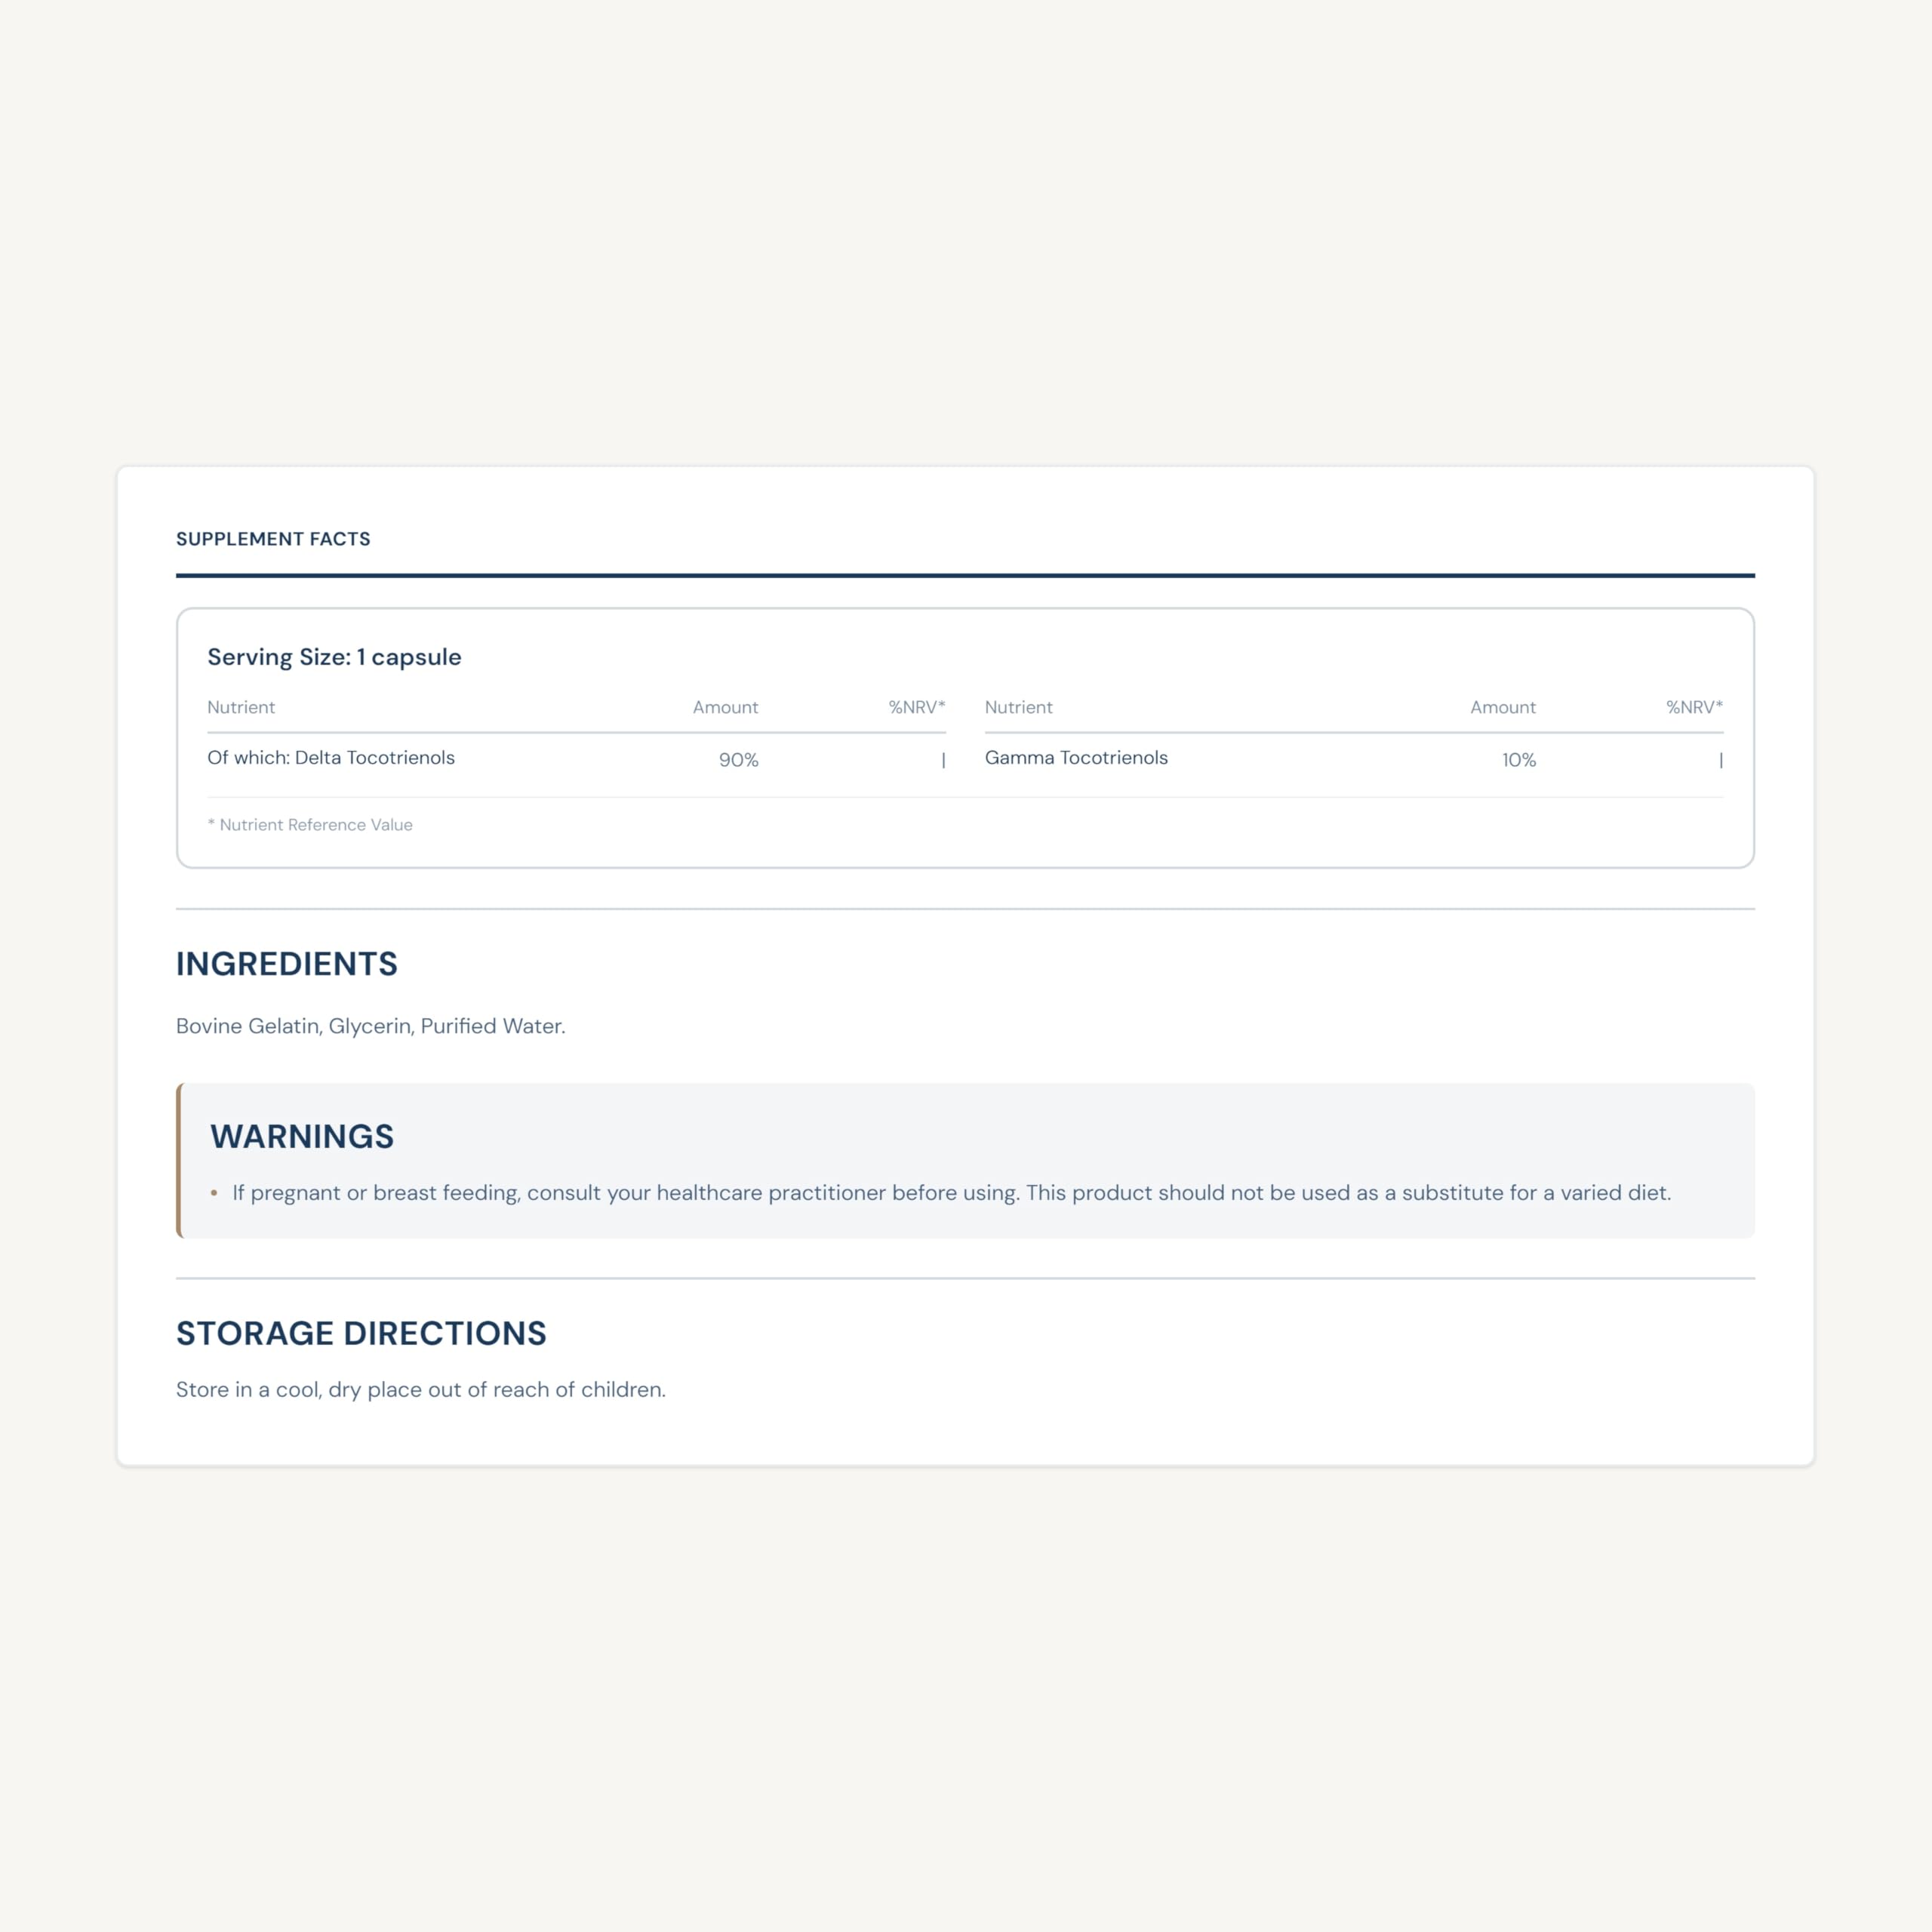Click the 10% amount value

point(1518,760)
